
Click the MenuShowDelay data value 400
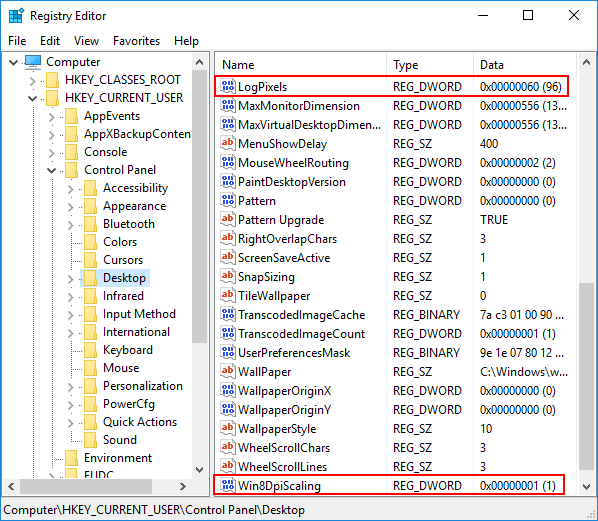489,143
